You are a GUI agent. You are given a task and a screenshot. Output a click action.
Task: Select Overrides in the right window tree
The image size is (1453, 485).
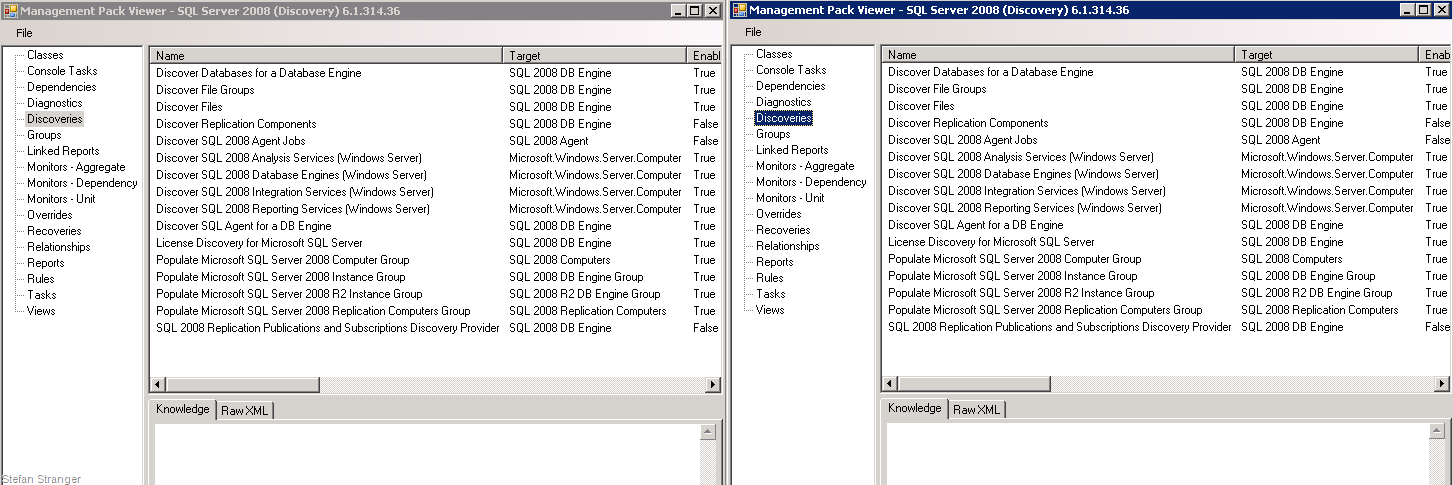tap(779, 214)
